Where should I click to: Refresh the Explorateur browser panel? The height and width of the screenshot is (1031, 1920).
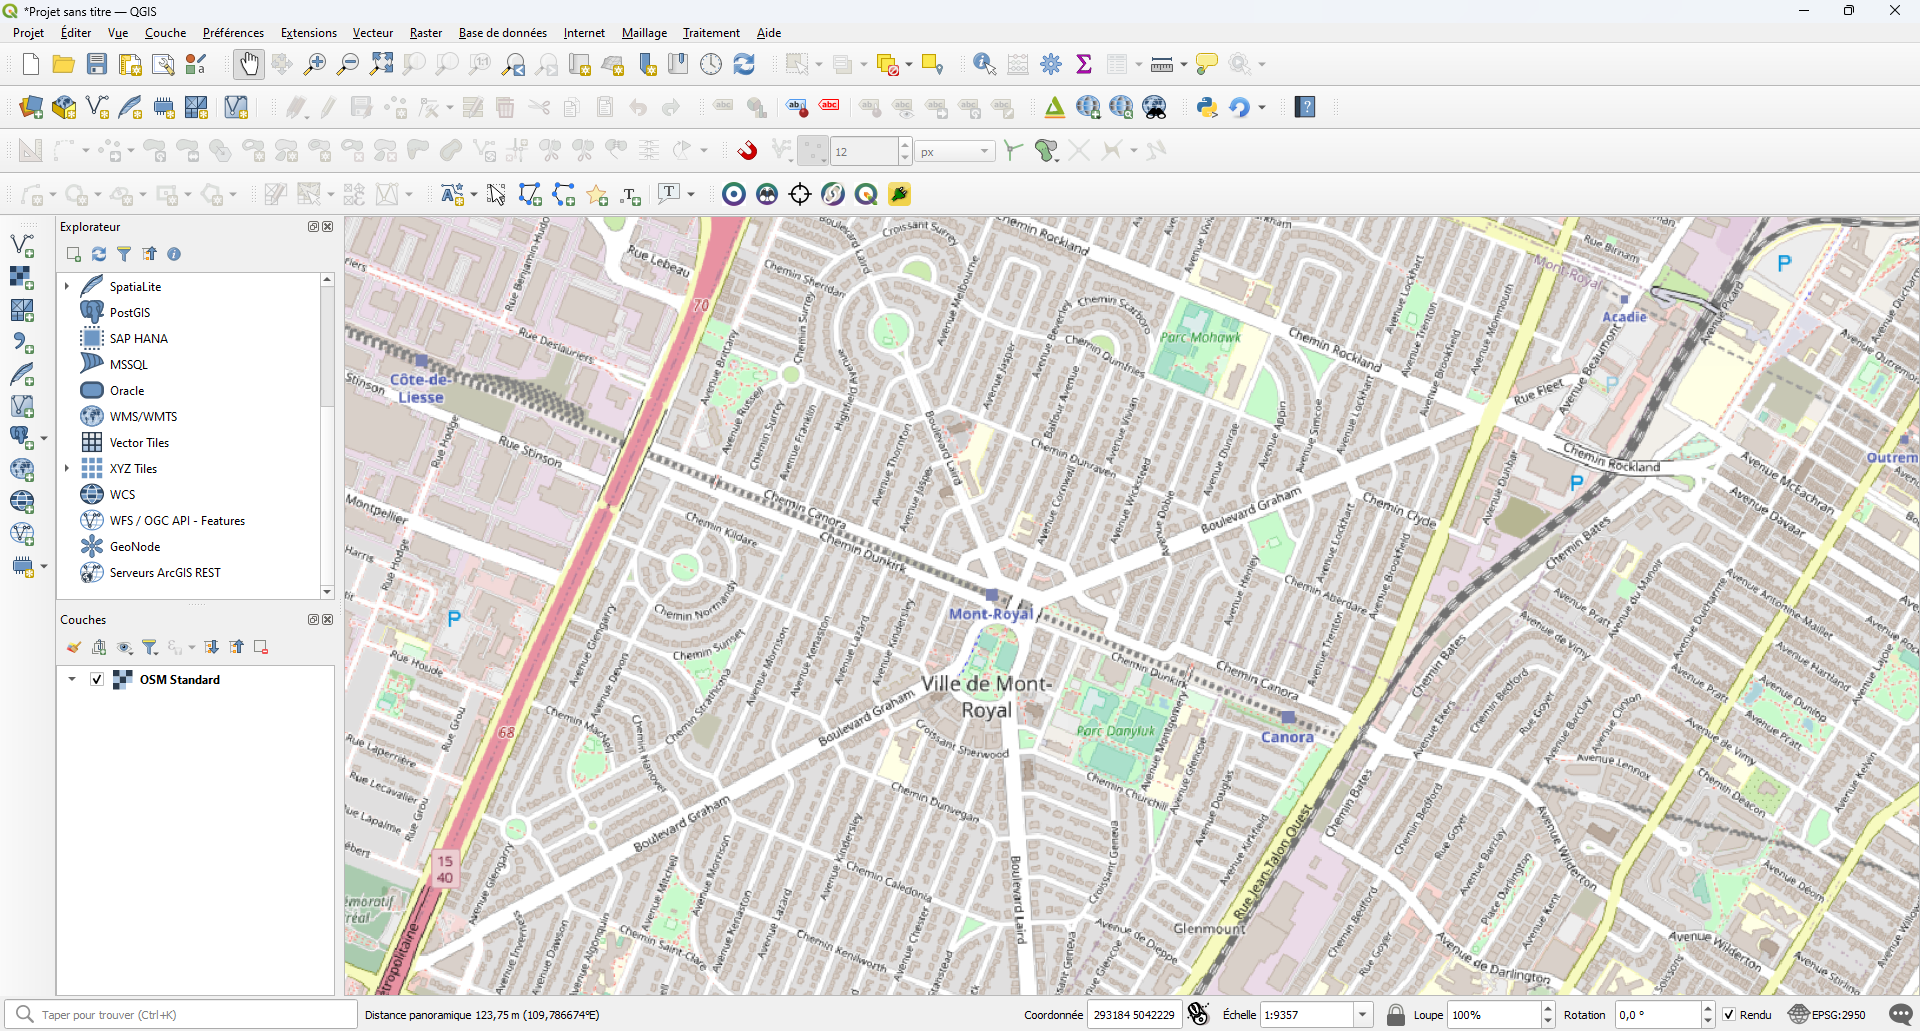point(99,254)
